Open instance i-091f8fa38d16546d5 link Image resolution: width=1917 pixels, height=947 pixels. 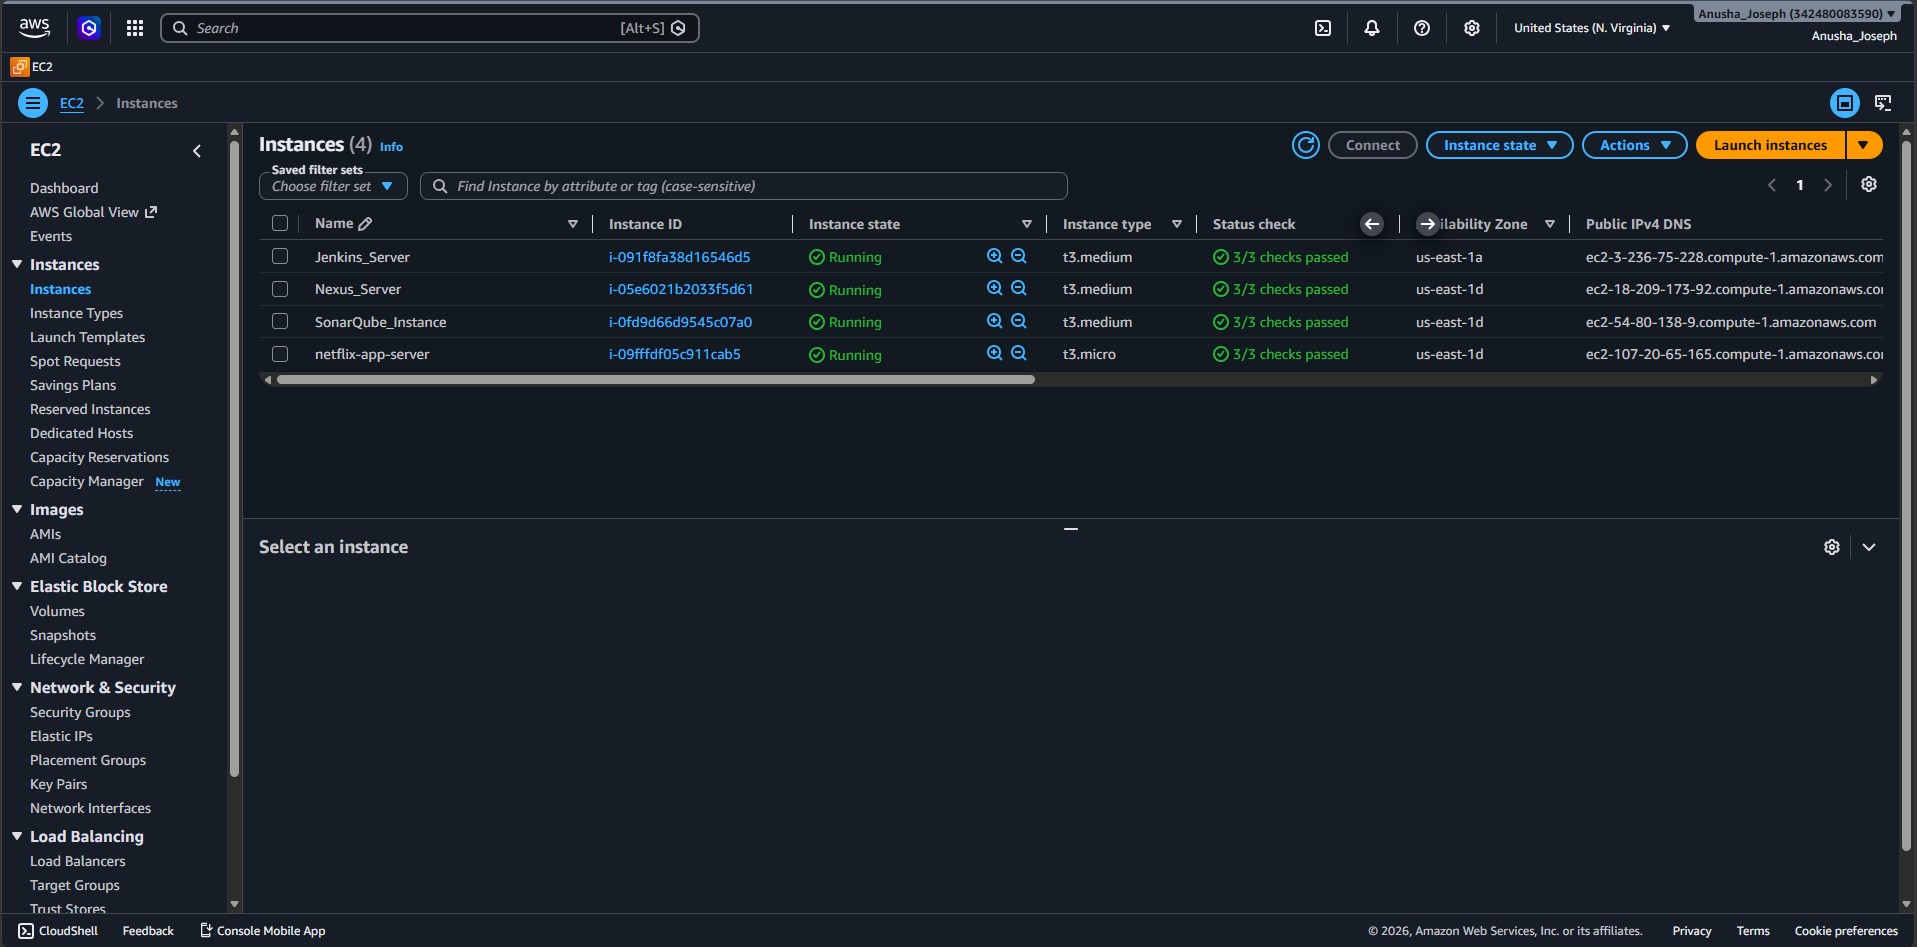tap(680, 257)
